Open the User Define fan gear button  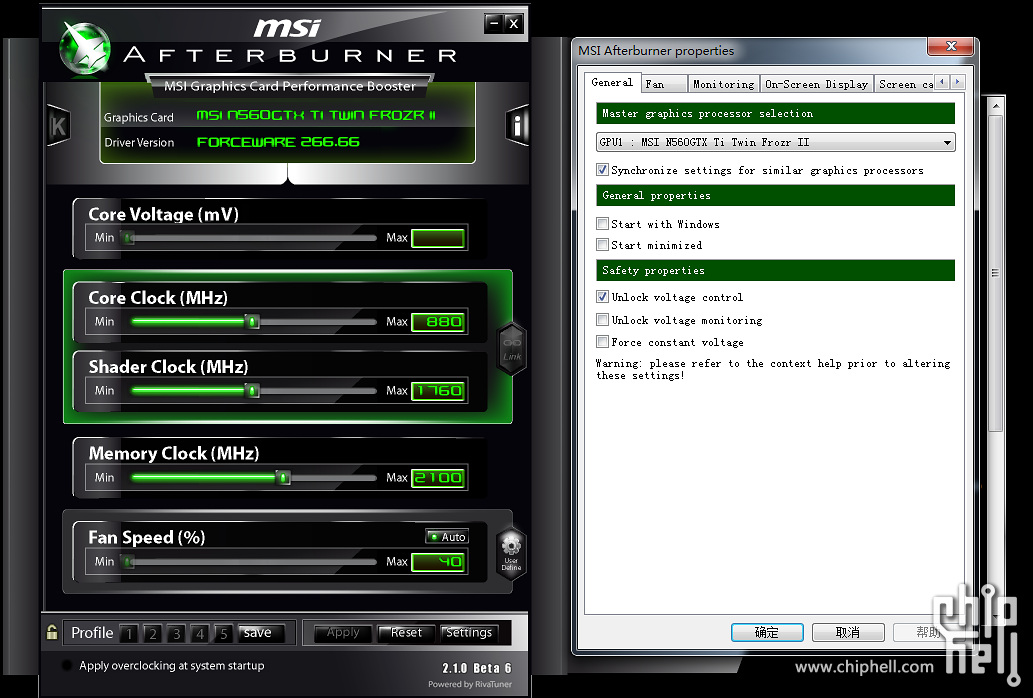pyautogui.click(x=511, y=554)
